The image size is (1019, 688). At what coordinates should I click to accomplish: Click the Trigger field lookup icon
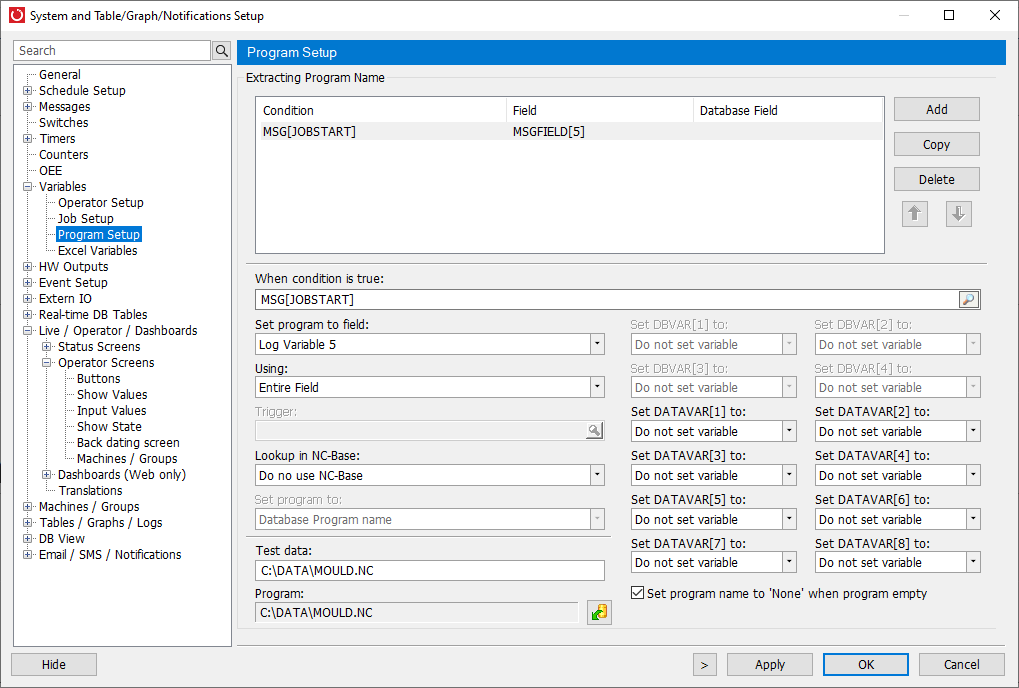tap(594, 431)
